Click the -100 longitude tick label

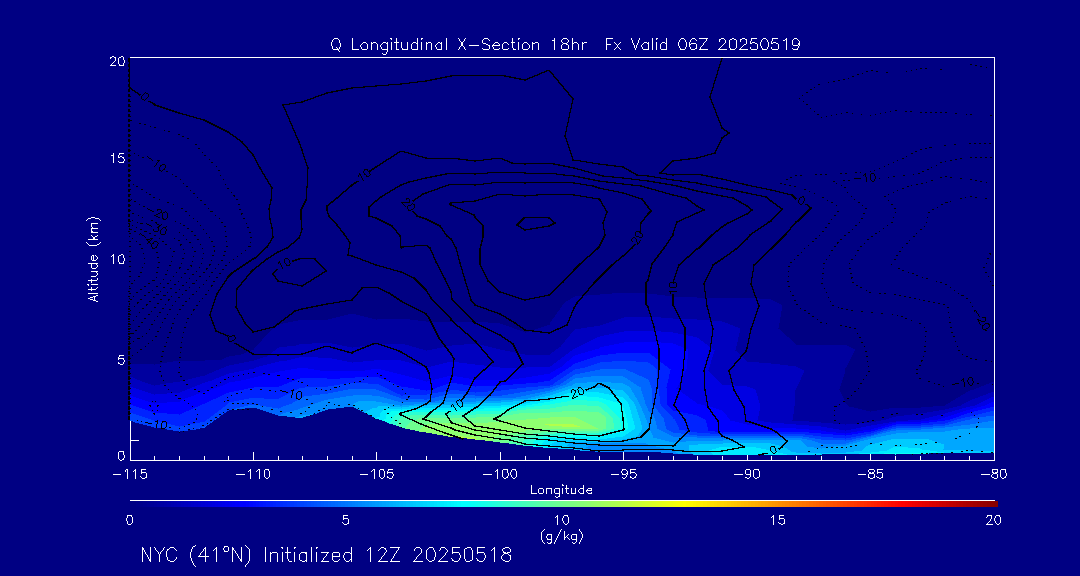tap(500, 474)
